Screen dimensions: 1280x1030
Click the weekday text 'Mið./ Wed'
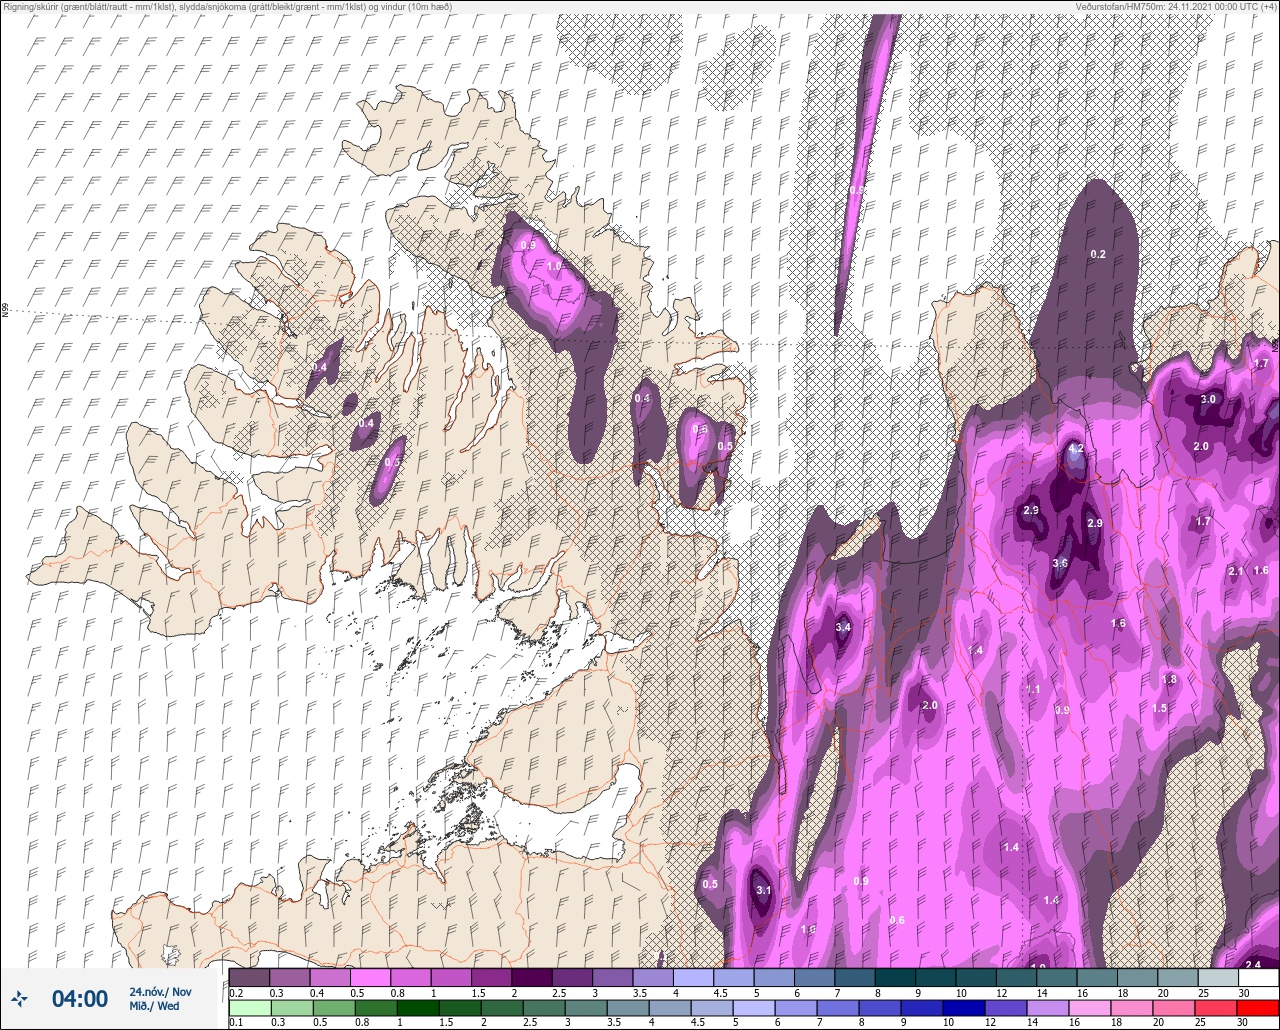[x=155, y=1006]
